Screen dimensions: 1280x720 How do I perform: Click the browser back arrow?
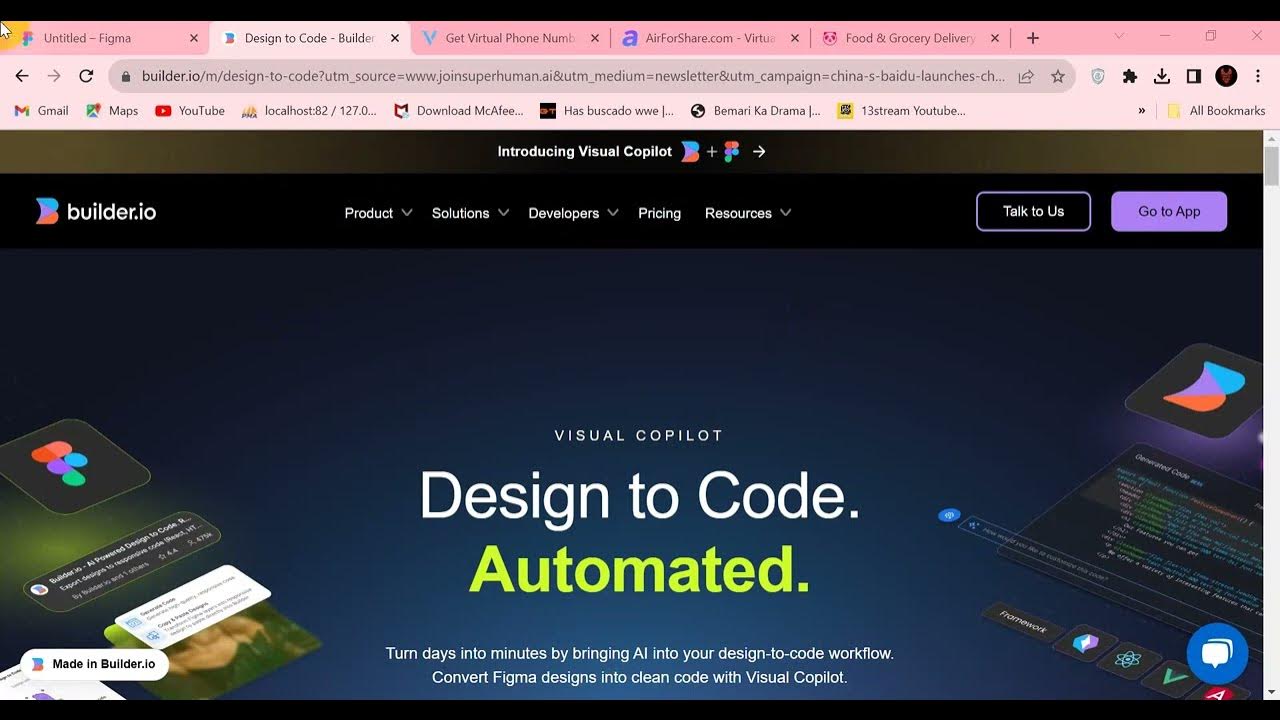[x=22, y=76]
